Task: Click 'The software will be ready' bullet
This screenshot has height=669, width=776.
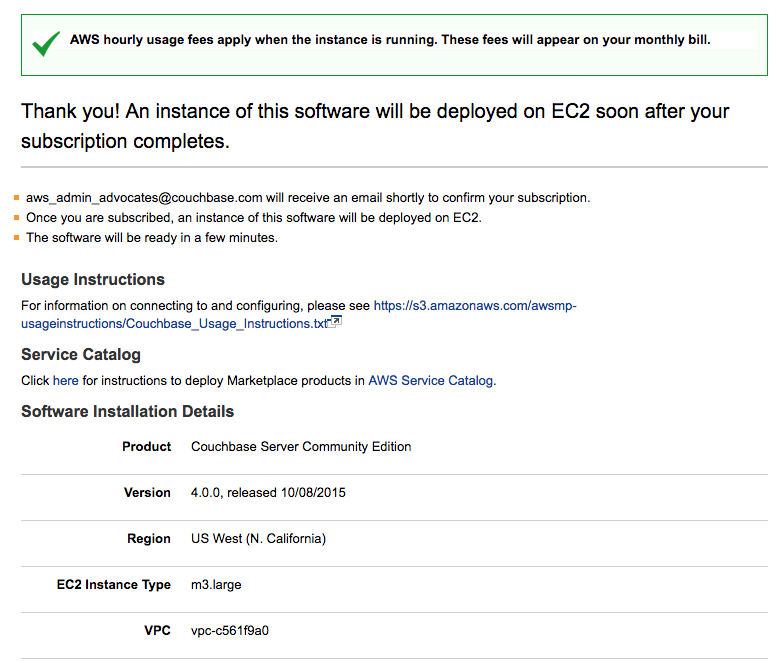Action: 152,238
